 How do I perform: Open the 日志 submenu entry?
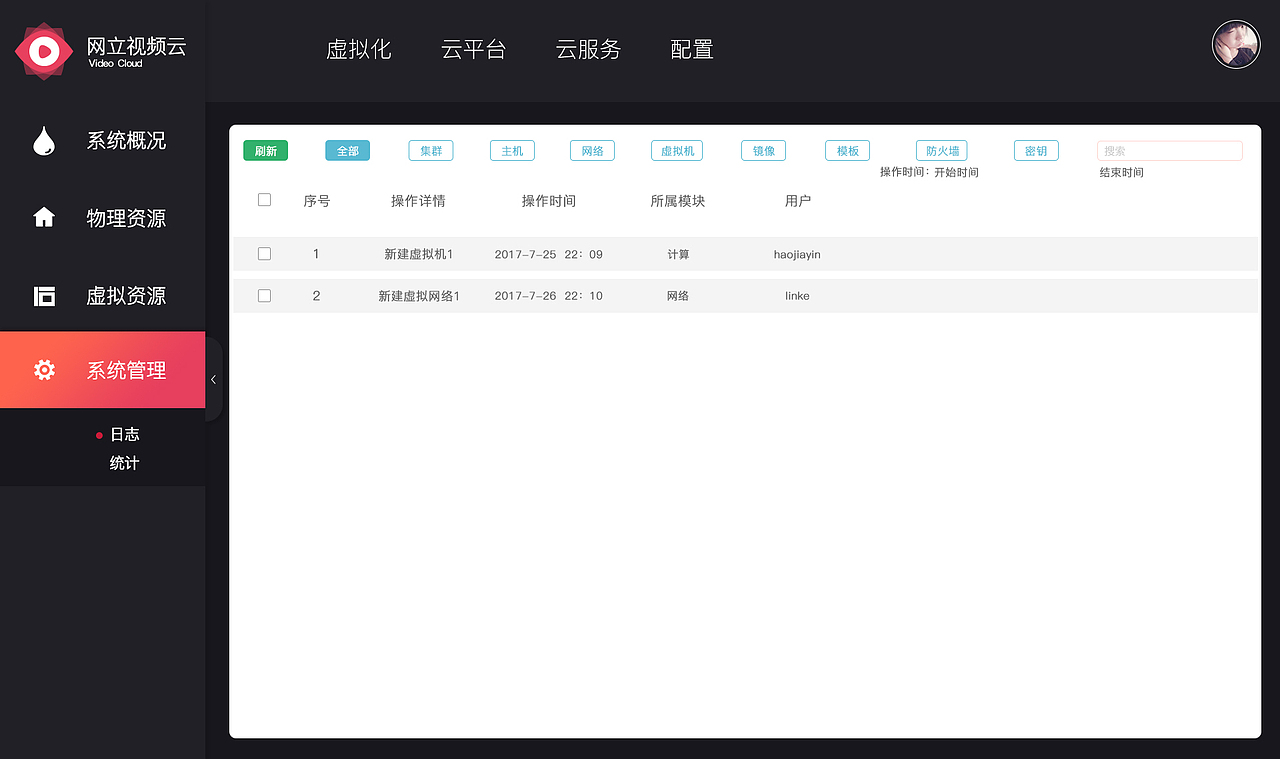(x=124, y=435)
